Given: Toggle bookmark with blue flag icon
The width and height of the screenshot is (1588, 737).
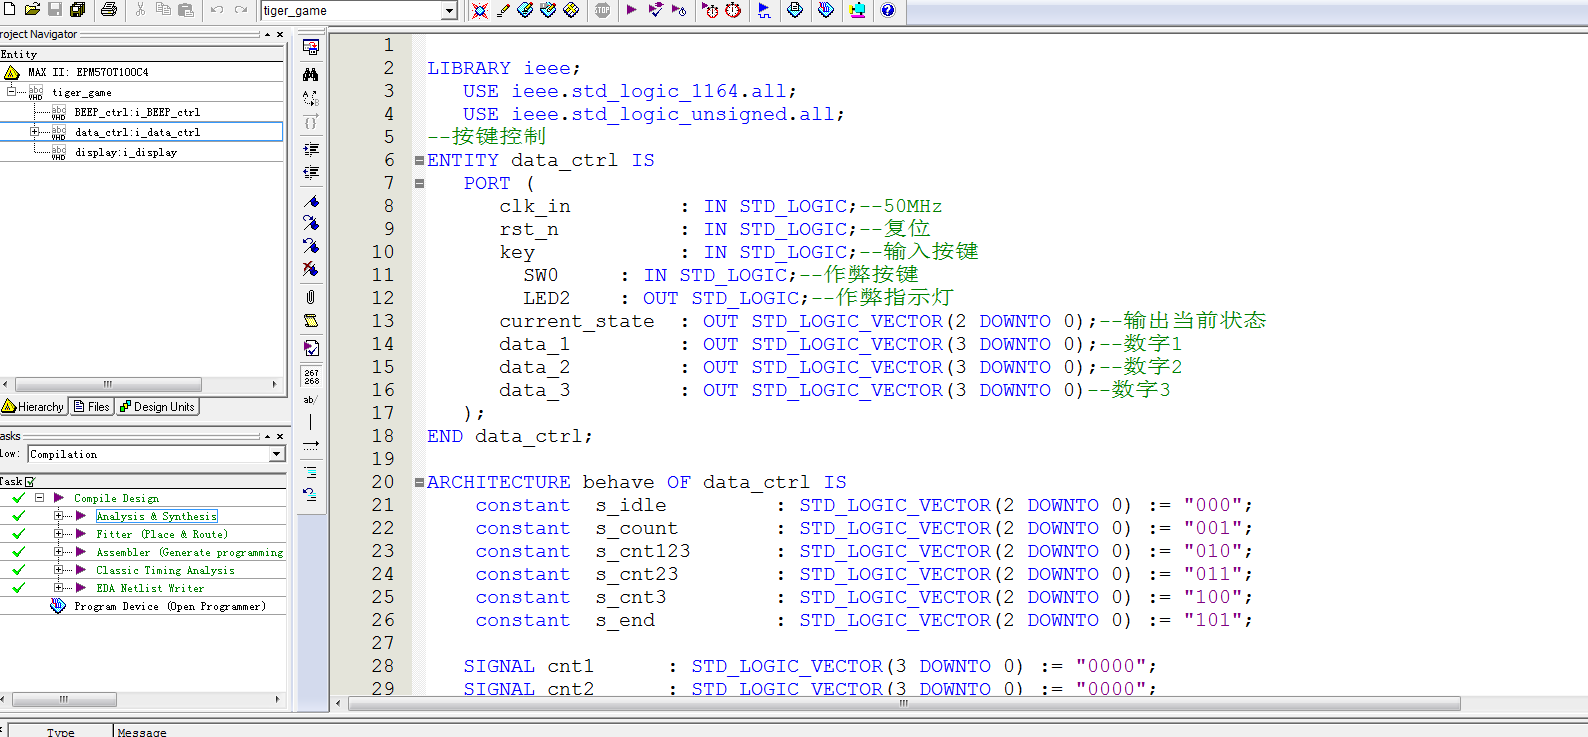Looking at the screenshot, I should coord(311,201).
